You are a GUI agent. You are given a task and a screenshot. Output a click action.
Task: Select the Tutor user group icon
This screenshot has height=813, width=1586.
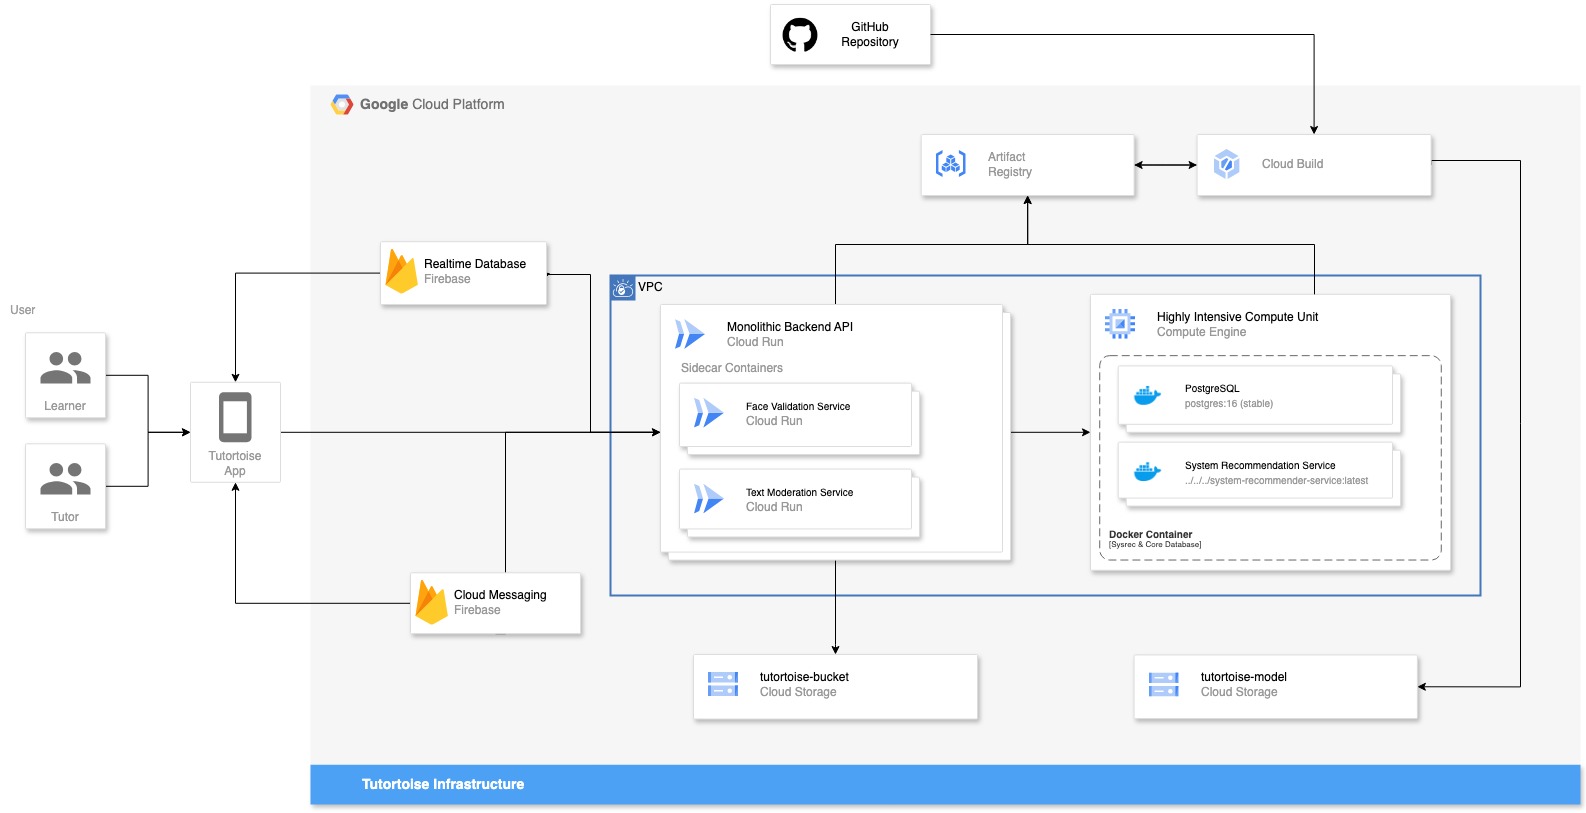[x=65, y=479]
